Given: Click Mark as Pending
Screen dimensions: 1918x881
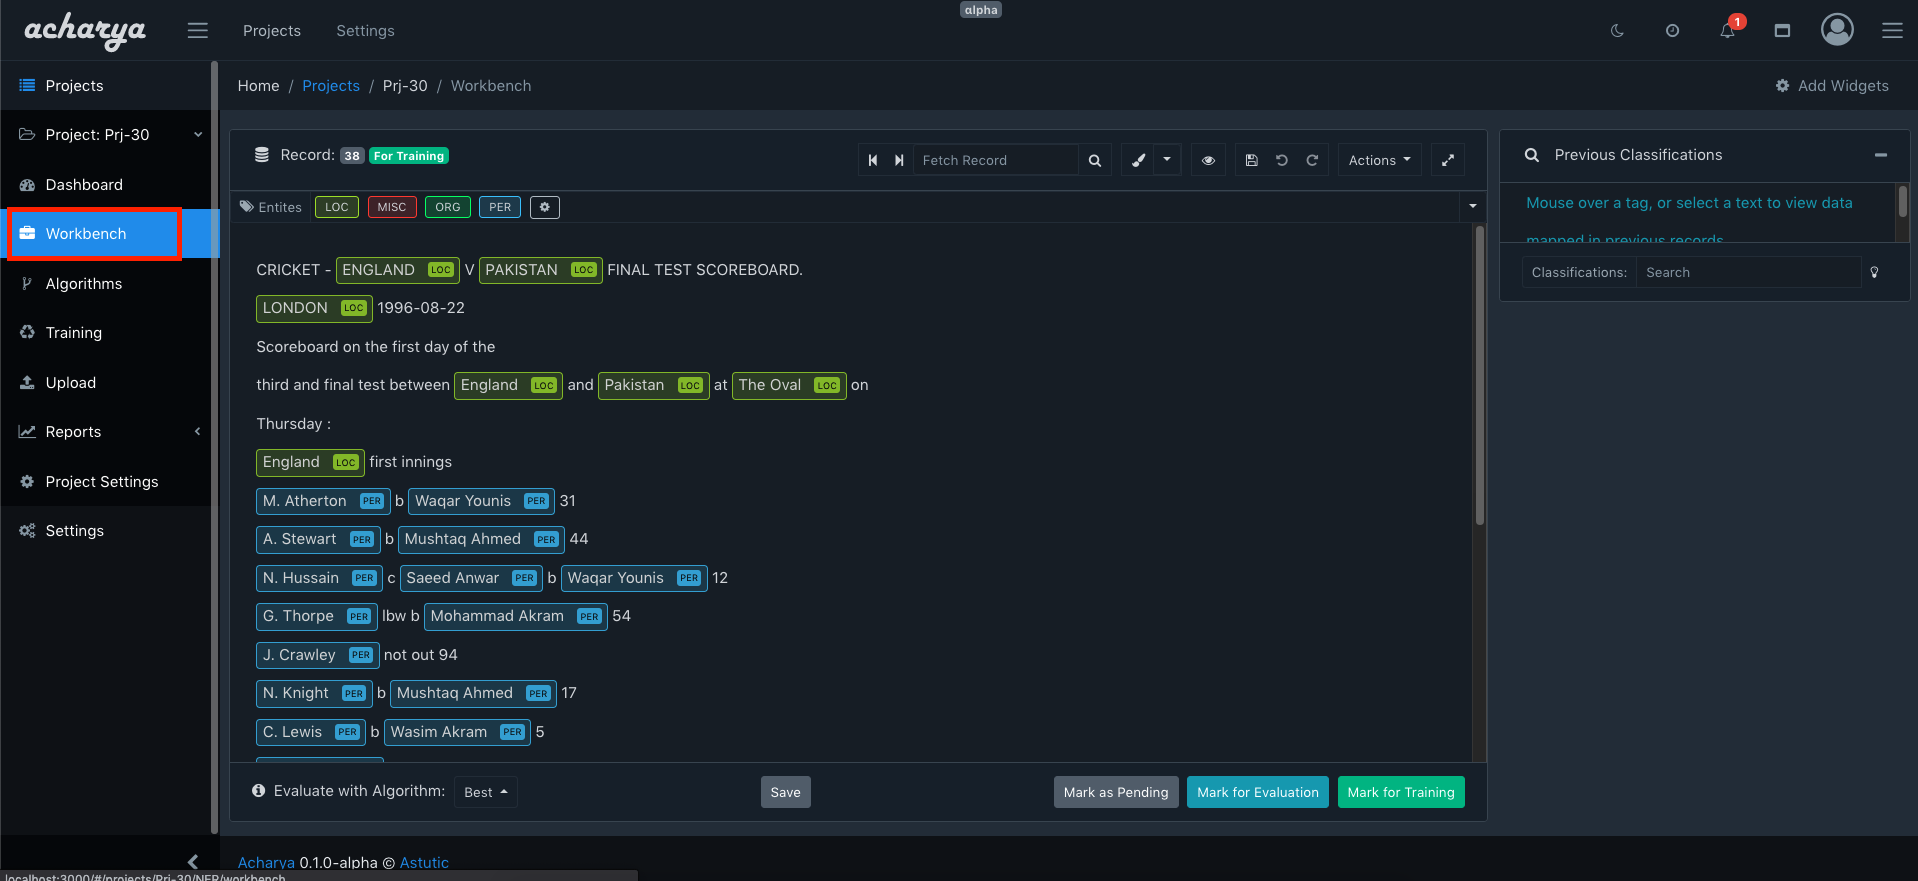Looking at the screenshot, I should tap(1116, 792).
